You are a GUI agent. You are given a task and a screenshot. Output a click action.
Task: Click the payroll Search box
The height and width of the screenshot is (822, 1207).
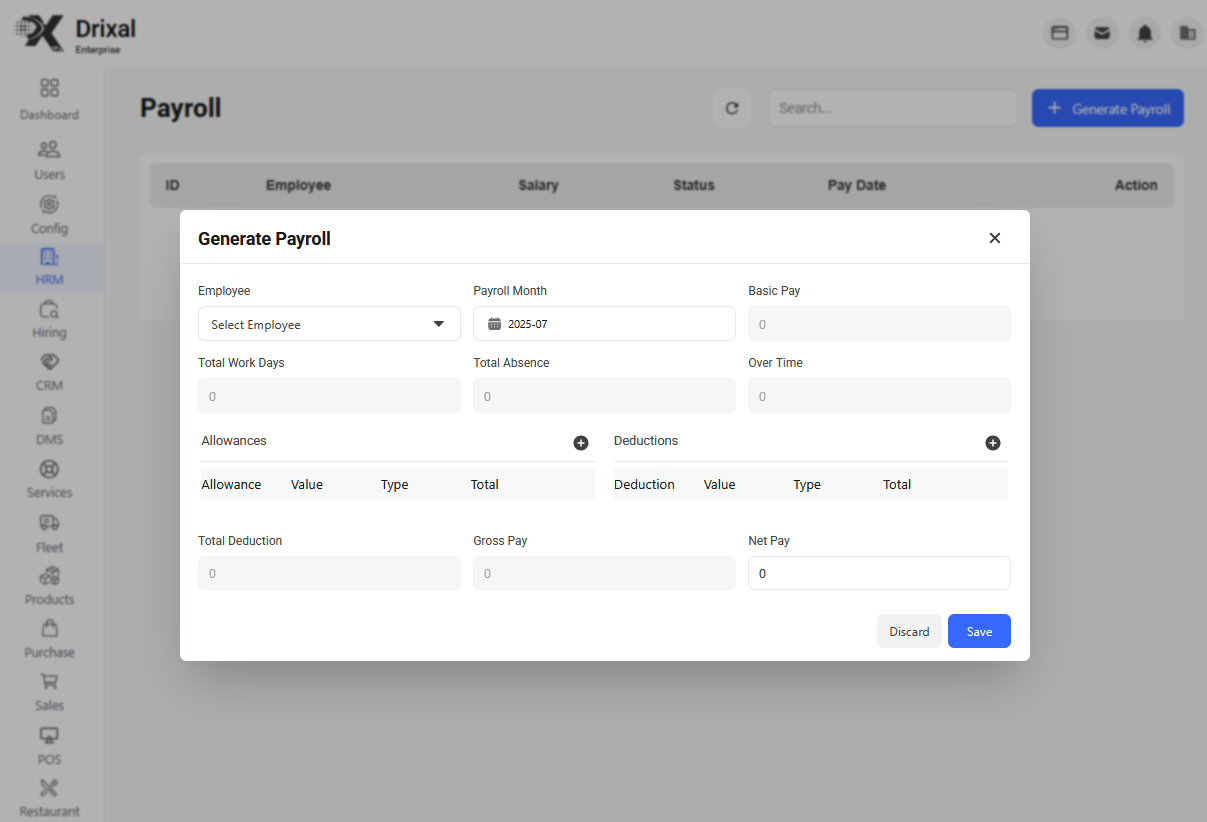892,108
